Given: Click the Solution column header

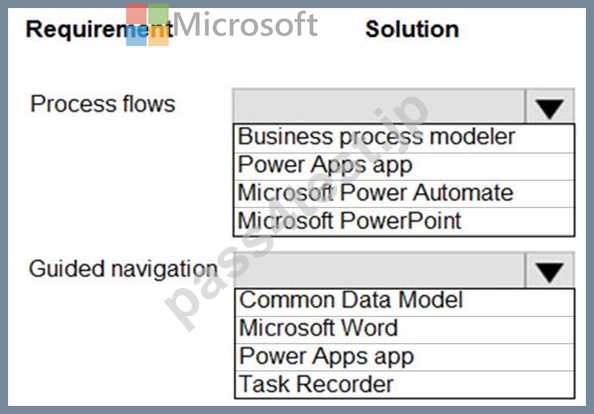Looking at the screenshot, I should 412,29.
